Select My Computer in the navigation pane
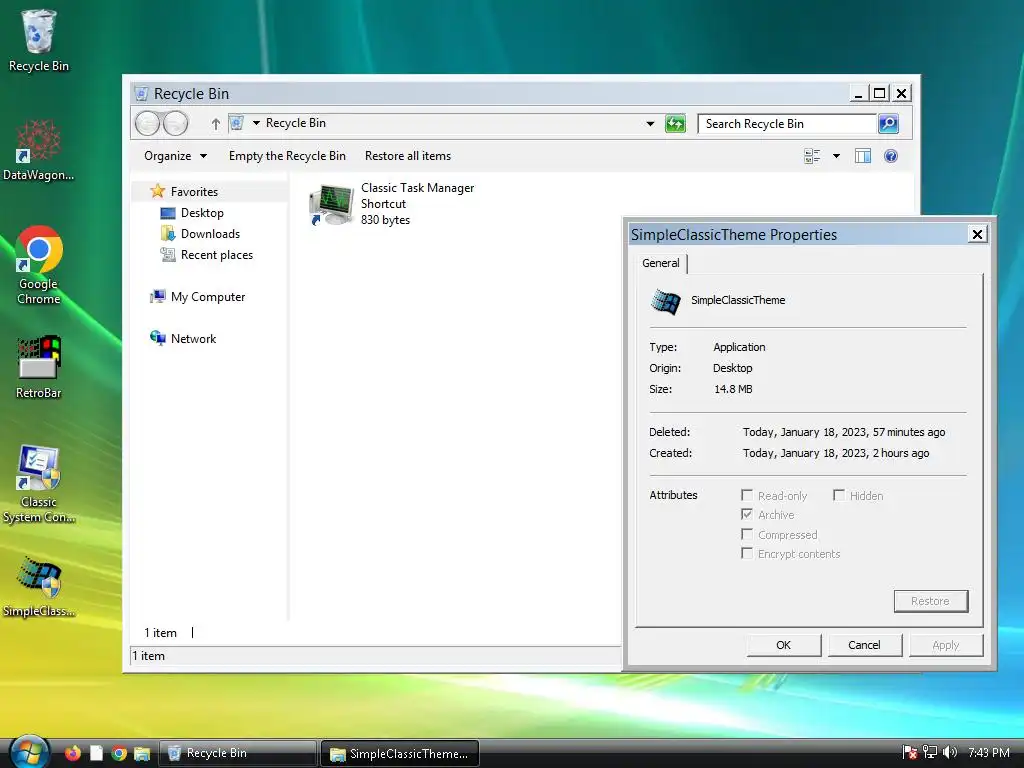Image resolution: width=1024 pixels, height=768 pixels. coord(208,296)
